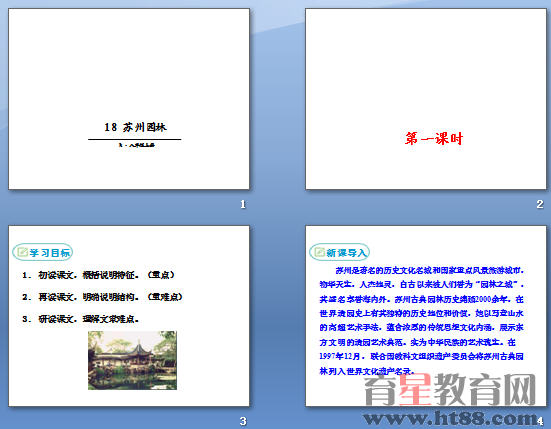Select the 学习目标 heading badge
Image resolution: width=551 pixels, height=429 pixels.
(x=43, y=252)
